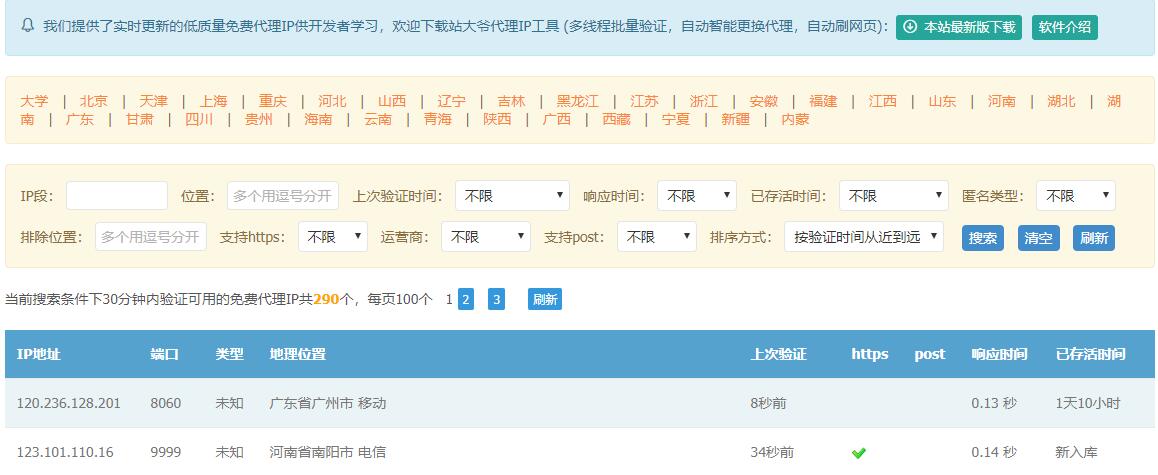Select the 陕西 region link
This screenshot has width=1158, height=475.
tap(497, 119)
